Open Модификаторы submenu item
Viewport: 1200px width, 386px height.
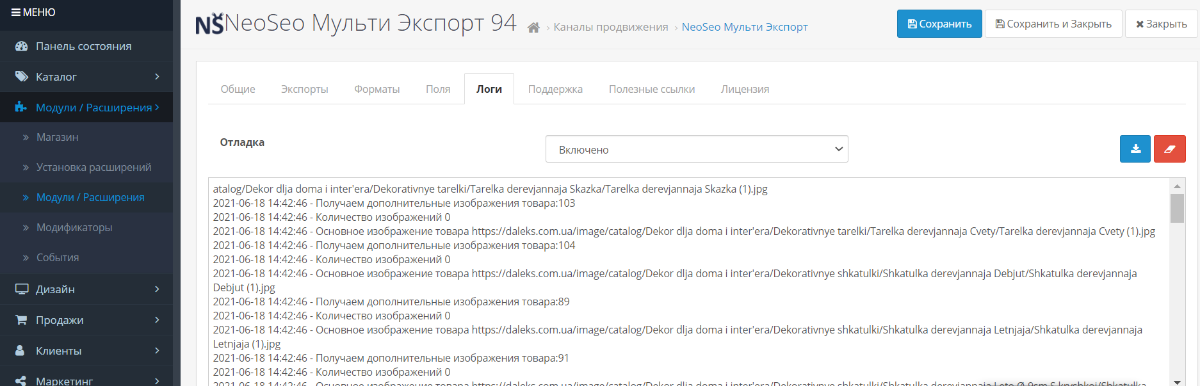tap(74, 228)
